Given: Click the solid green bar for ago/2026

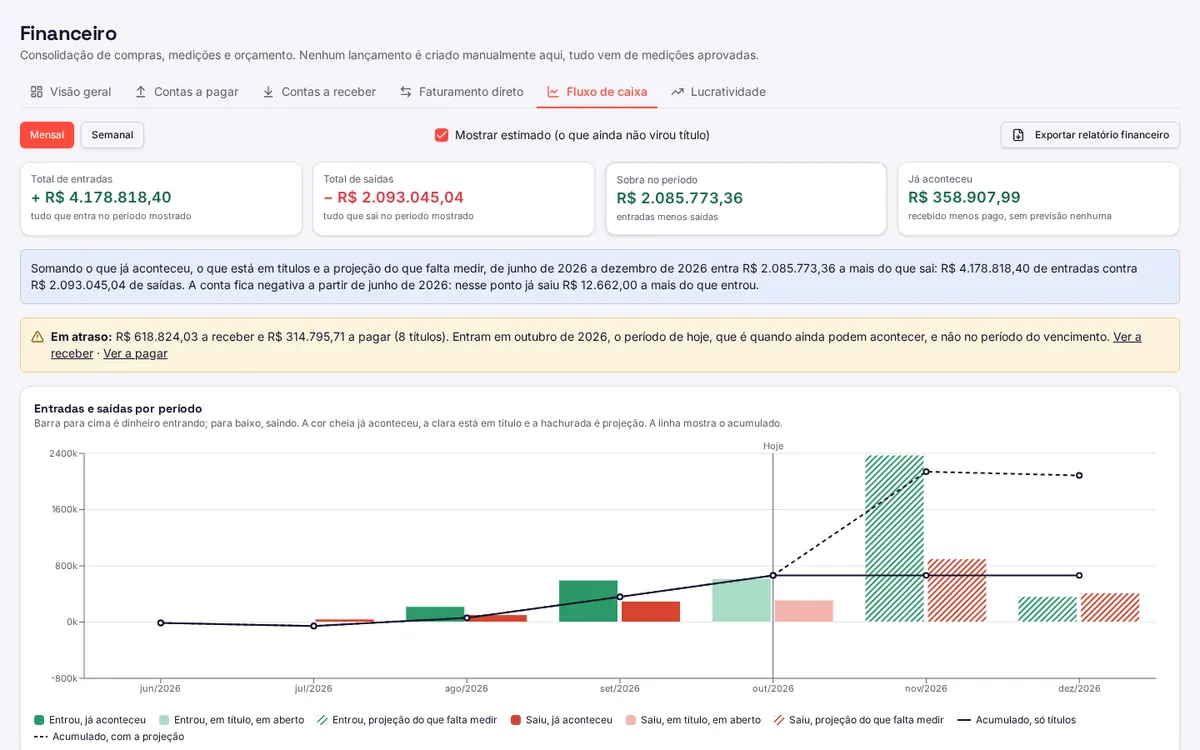Looking at the screenshot, I should 435,614.
